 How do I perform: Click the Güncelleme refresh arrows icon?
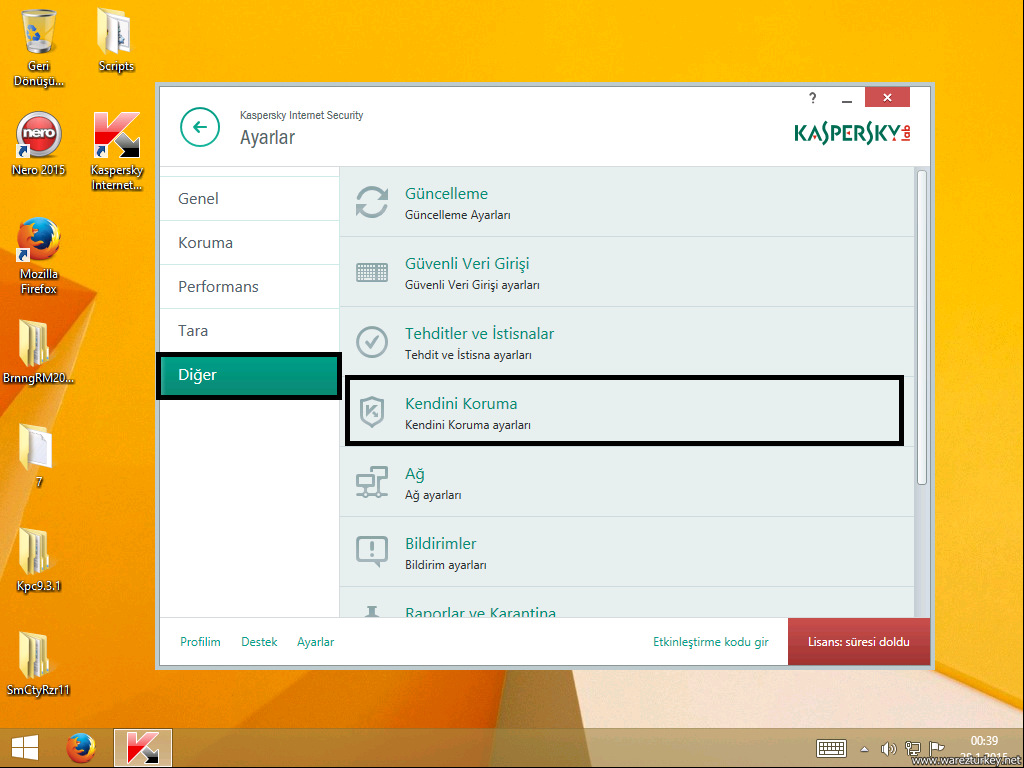[x=372, y=202]
